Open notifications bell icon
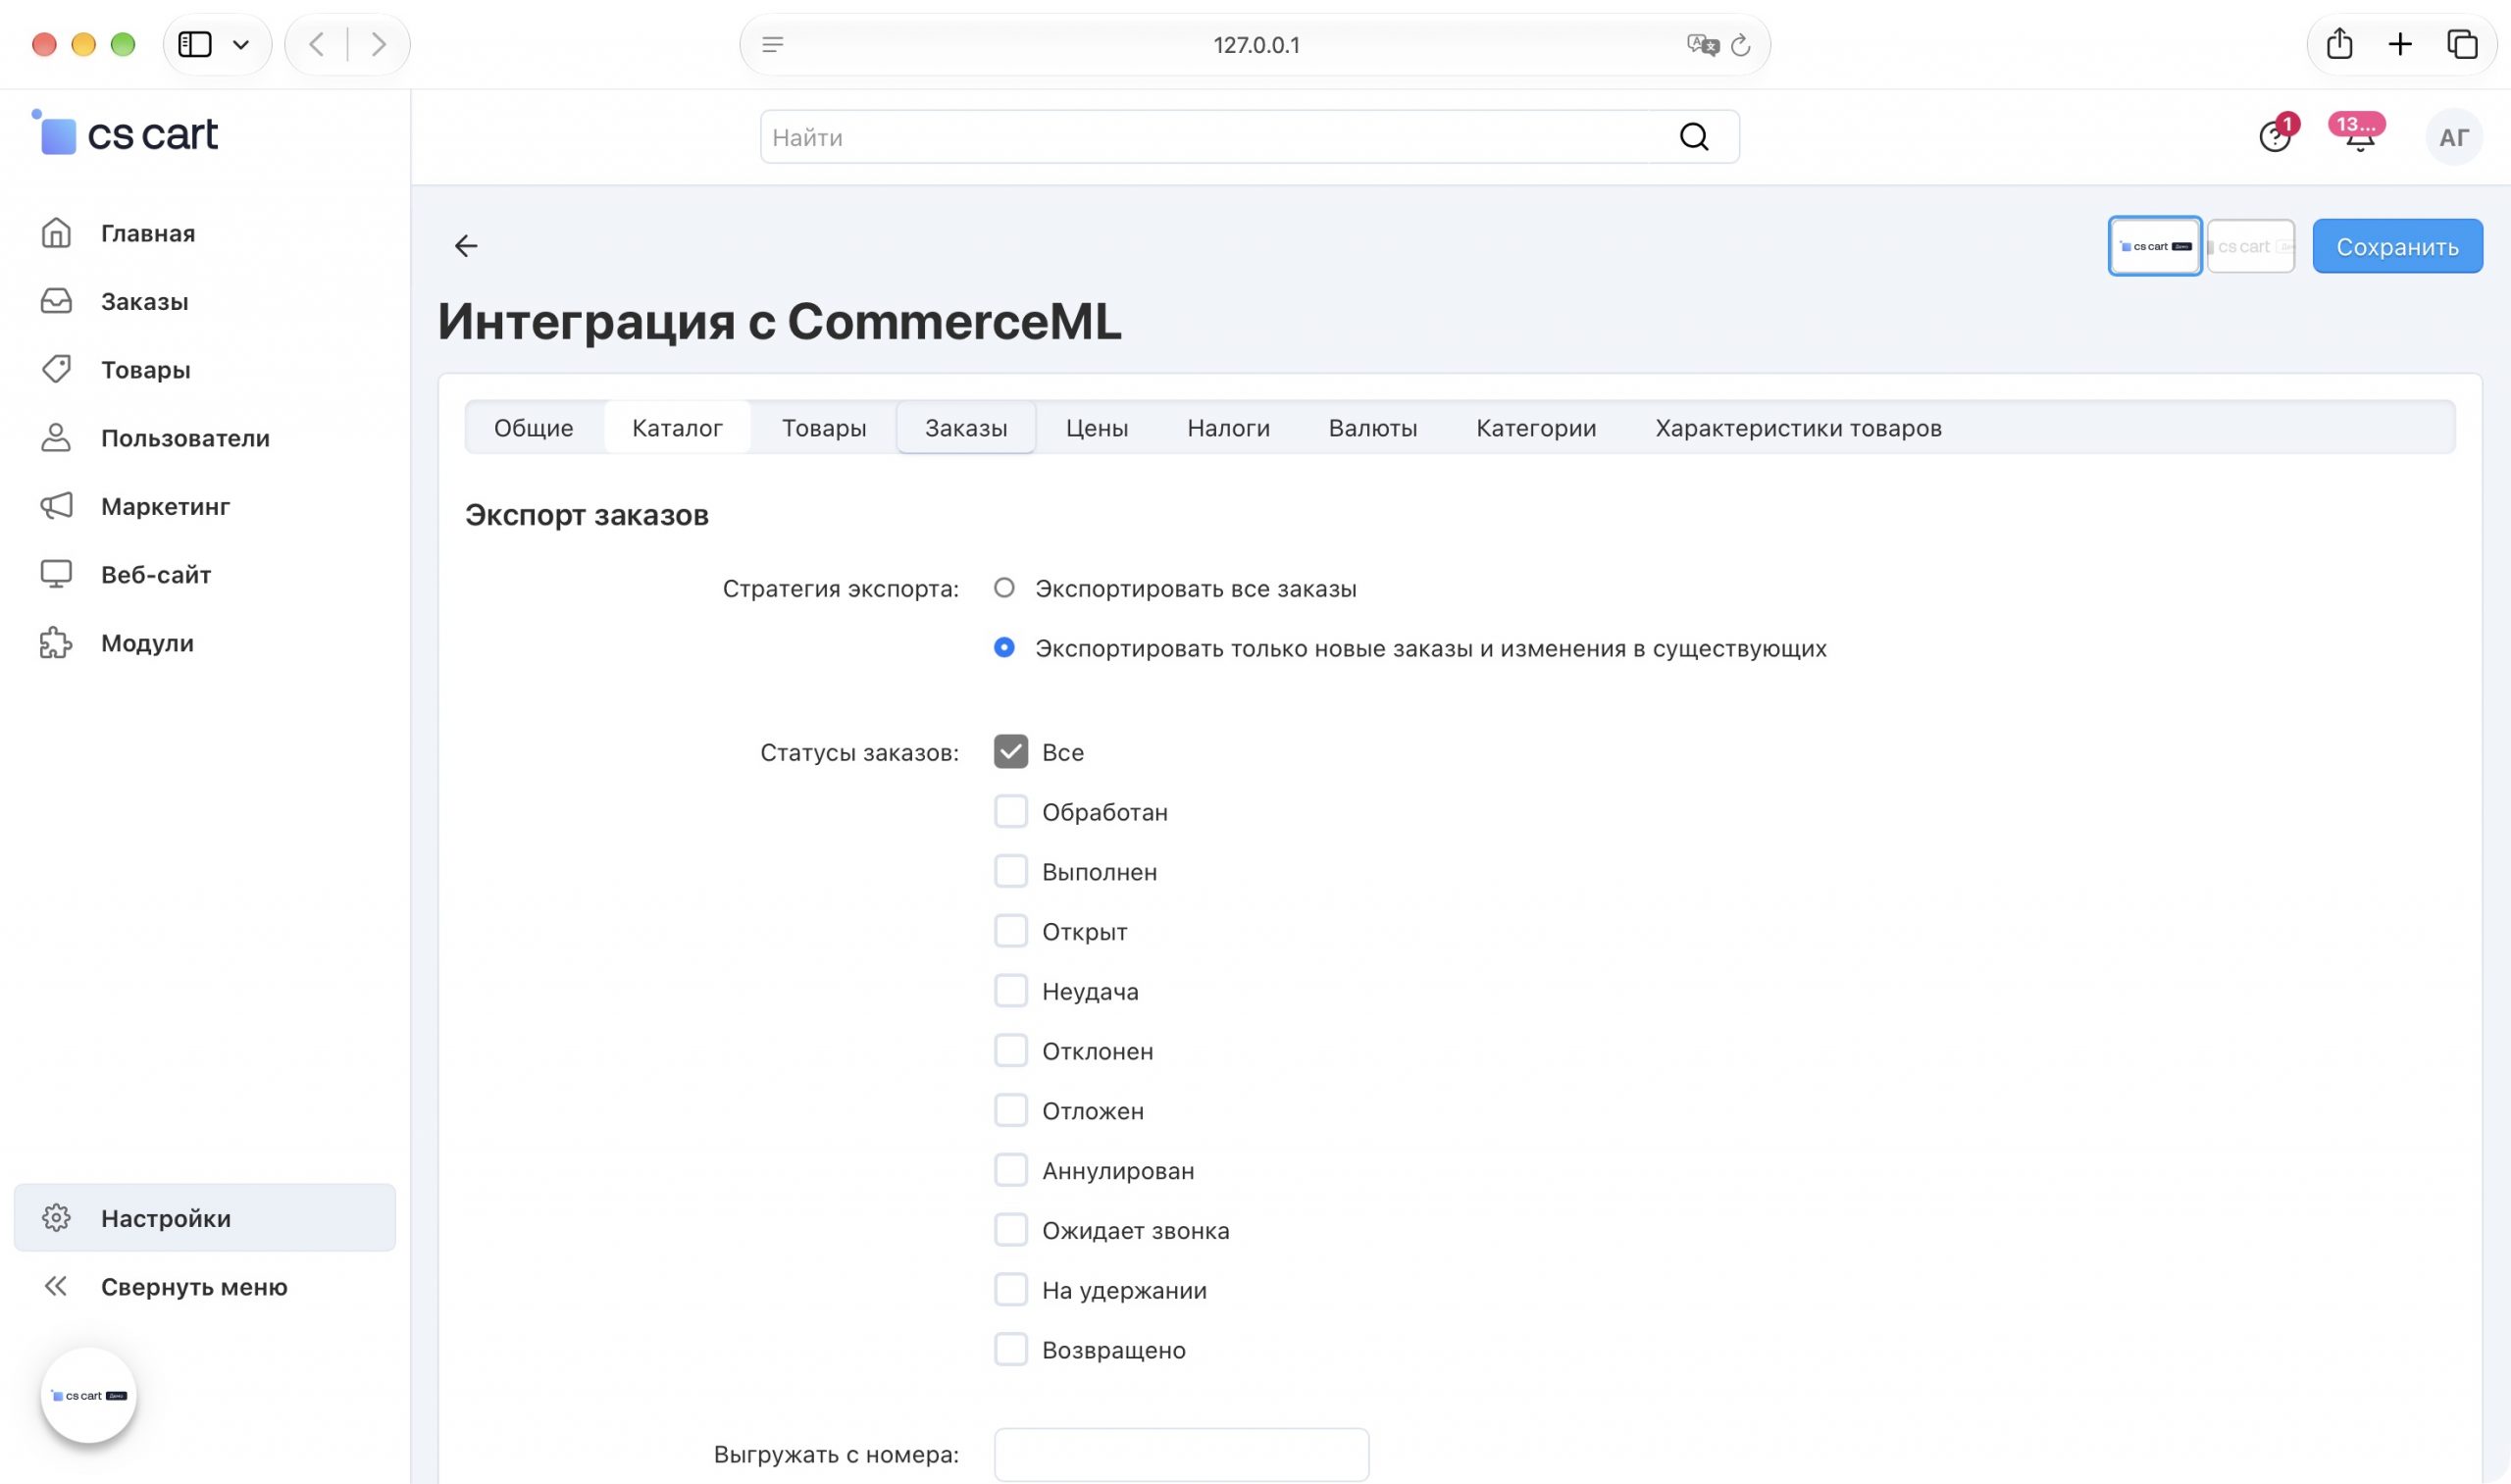 2359,136
